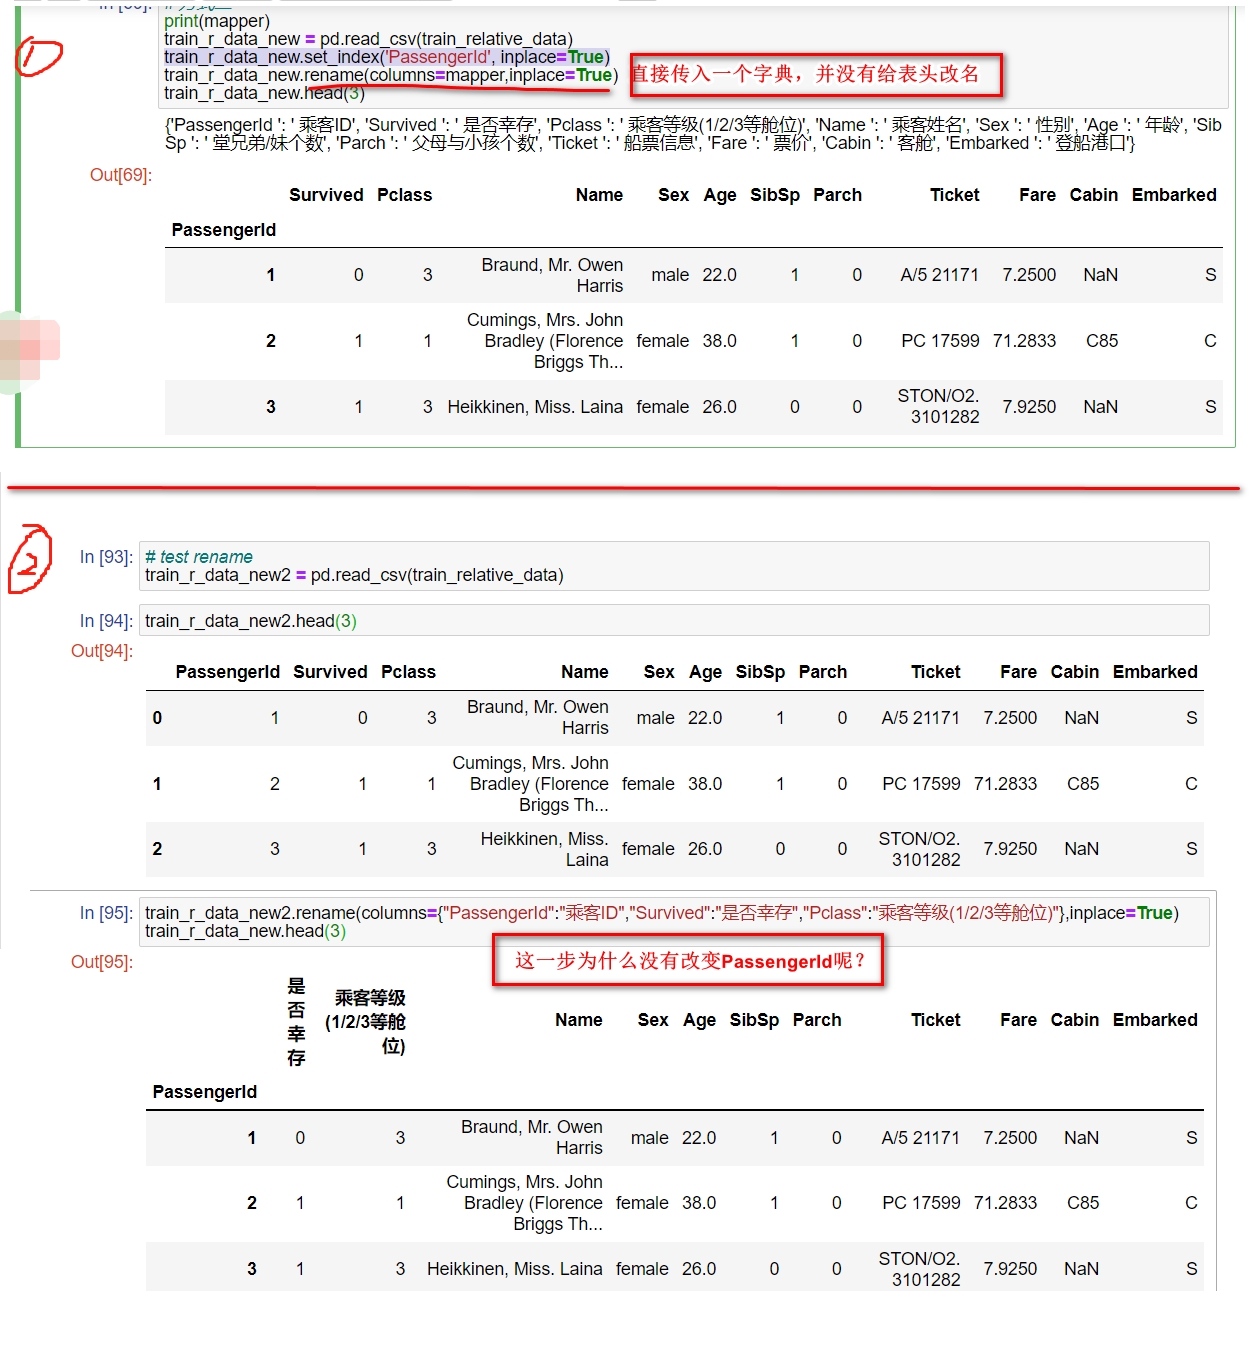Screen dimensions: 1251x1359
Task: Click Cabin value C85 in Out[69] table
Action: click(x=1102, y=341)
